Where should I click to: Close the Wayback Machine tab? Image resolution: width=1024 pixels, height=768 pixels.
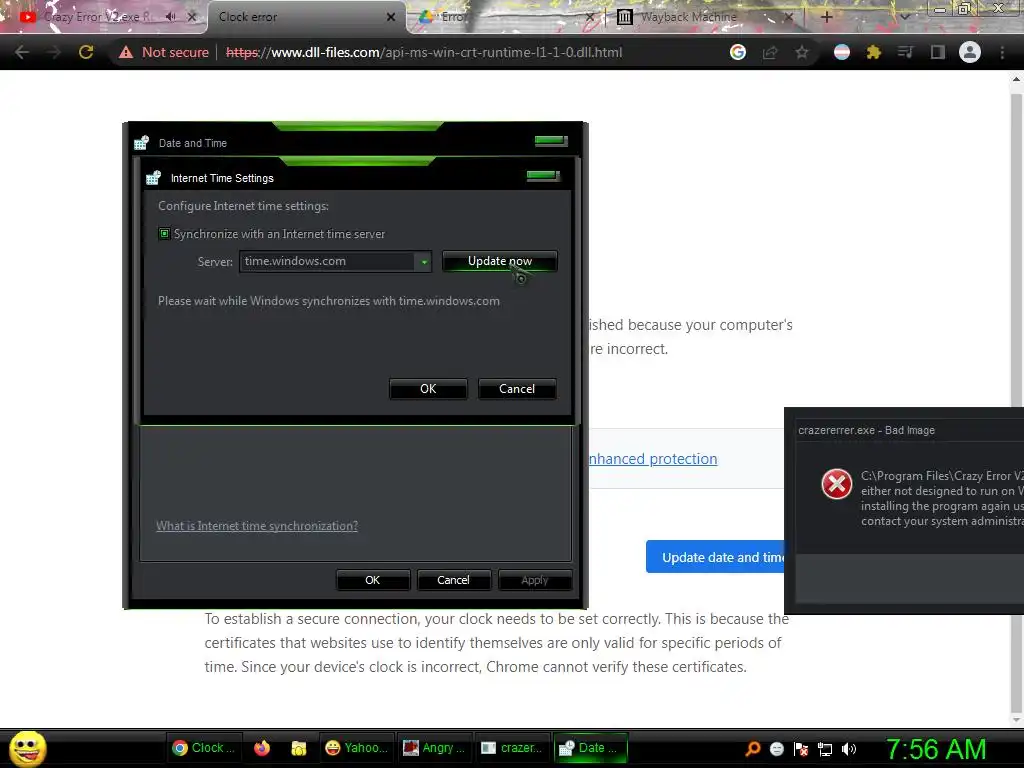coord(789,17)
